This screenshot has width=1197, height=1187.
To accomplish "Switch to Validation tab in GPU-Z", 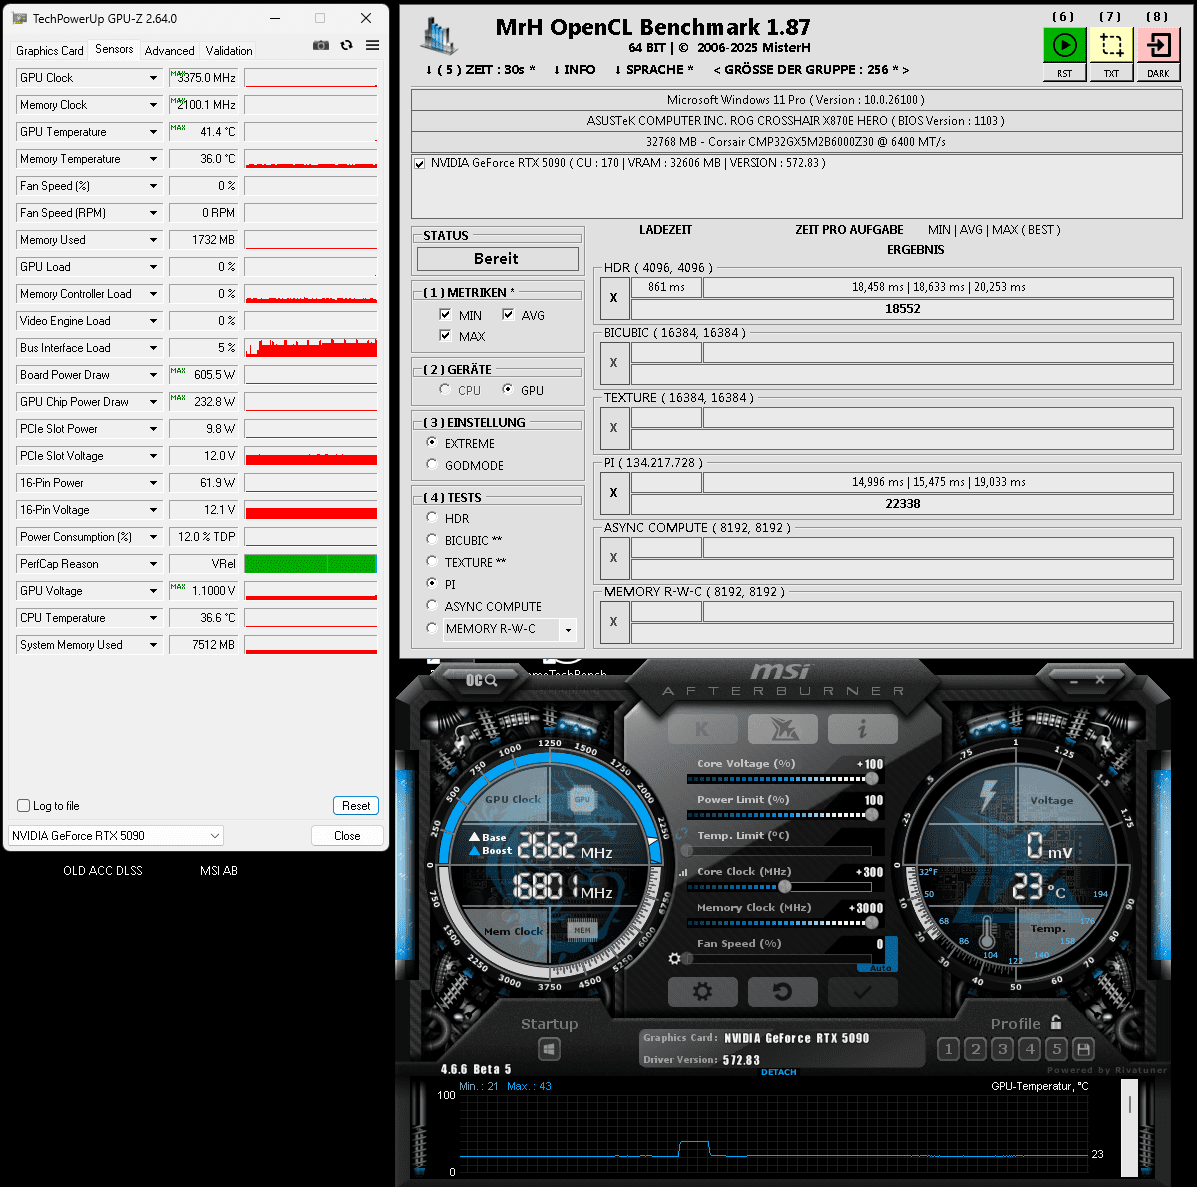I will click(229, 50).
